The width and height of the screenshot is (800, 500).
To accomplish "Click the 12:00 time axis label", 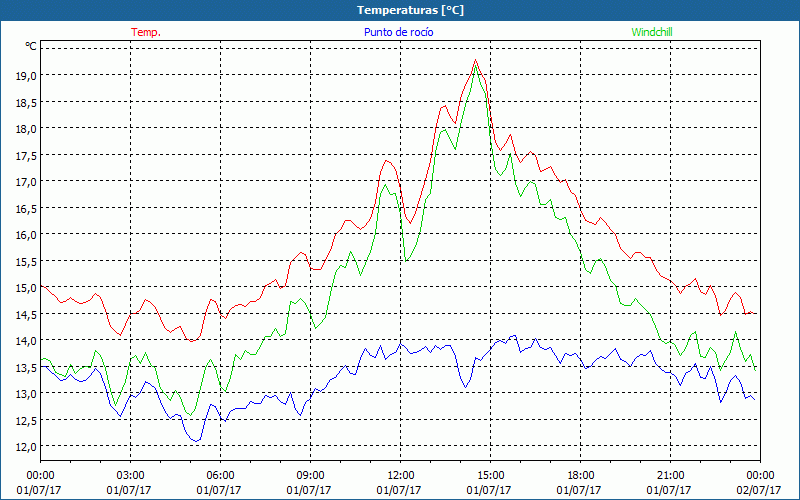I will (x=401, y=475).
